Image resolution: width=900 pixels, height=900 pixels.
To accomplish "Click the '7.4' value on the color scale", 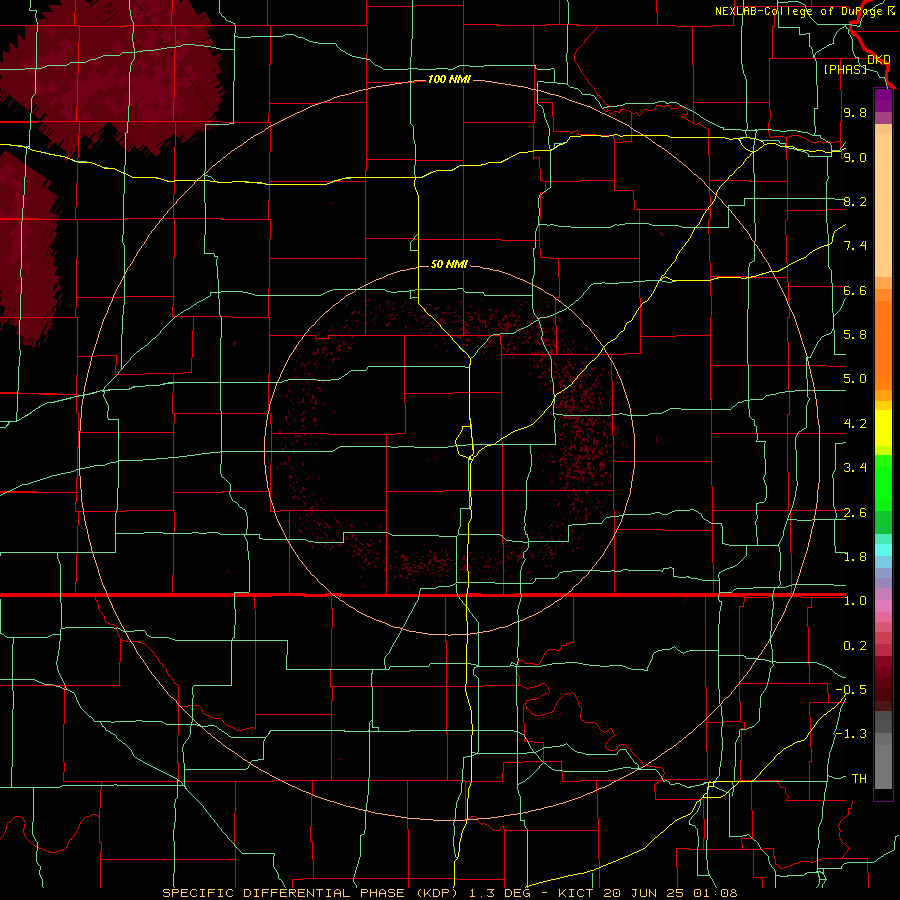I will 855,246.
